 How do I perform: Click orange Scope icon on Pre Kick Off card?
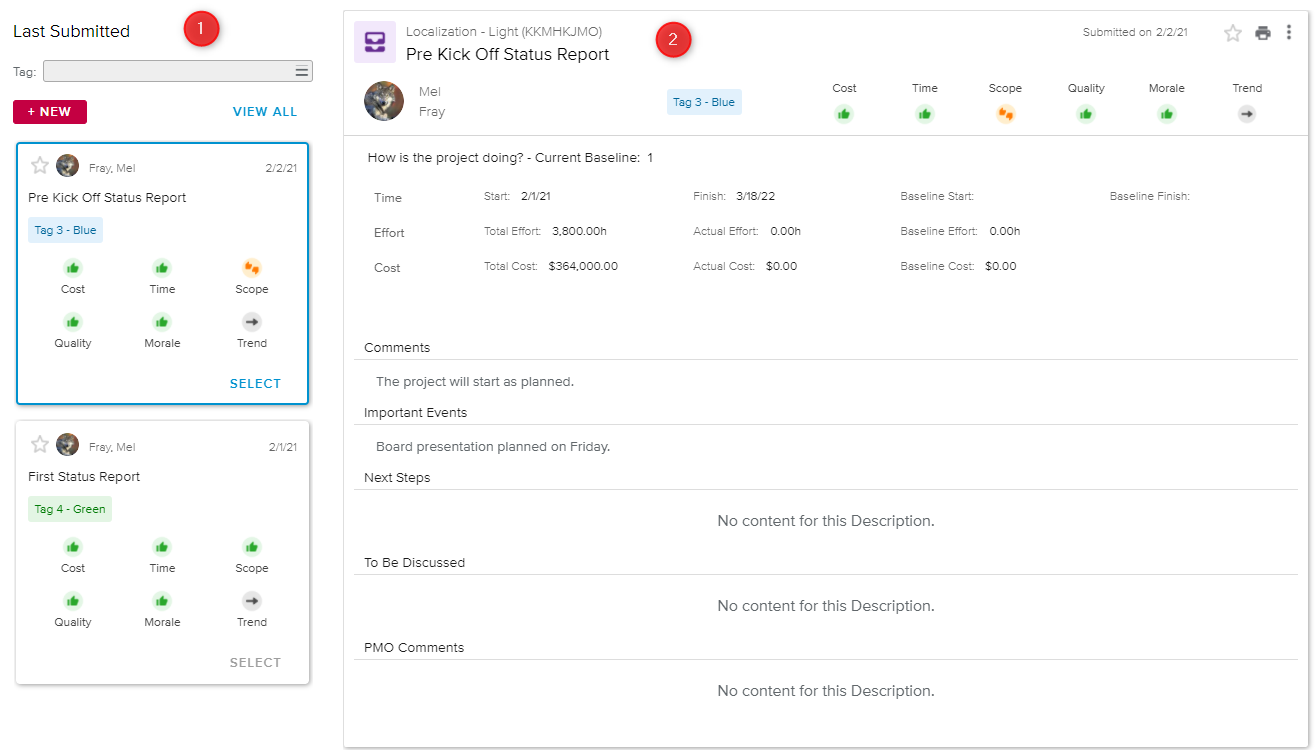click(252, 268)
